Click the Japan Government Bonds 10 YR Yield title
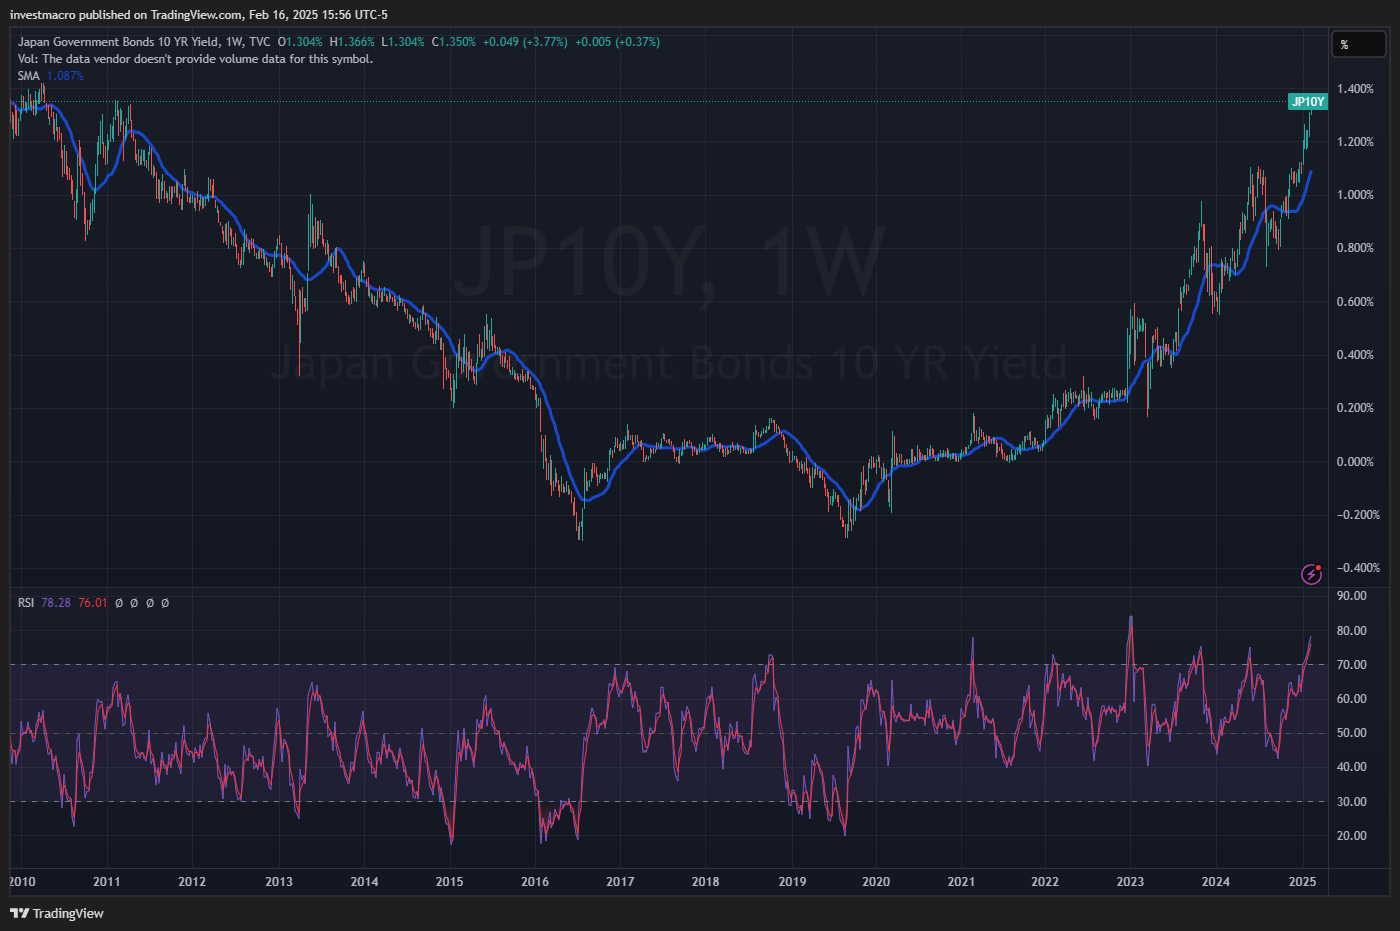 [x=118, y=42]
